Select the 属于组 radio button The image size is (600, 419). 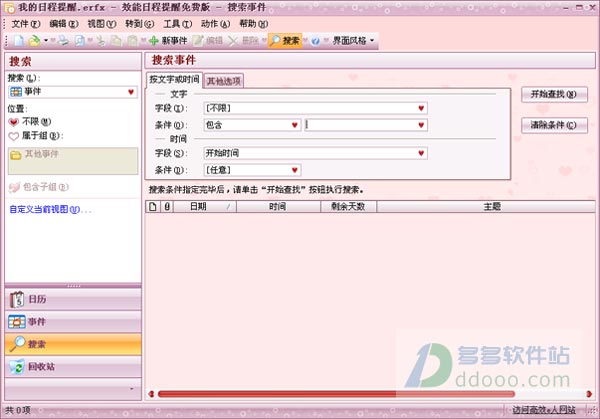[x=36, y=135]
